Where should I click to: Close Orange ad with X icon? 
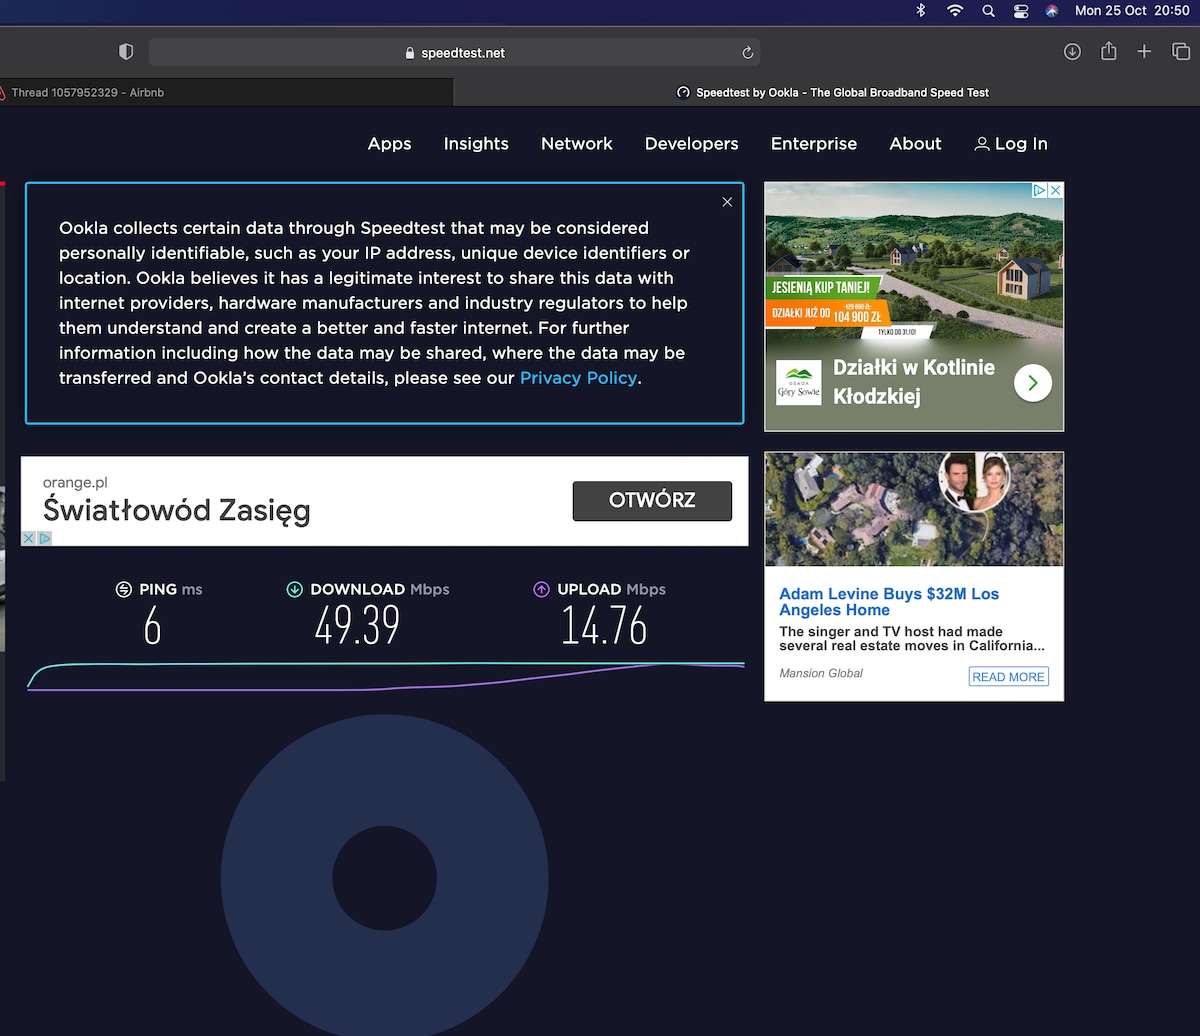point(29,538)
